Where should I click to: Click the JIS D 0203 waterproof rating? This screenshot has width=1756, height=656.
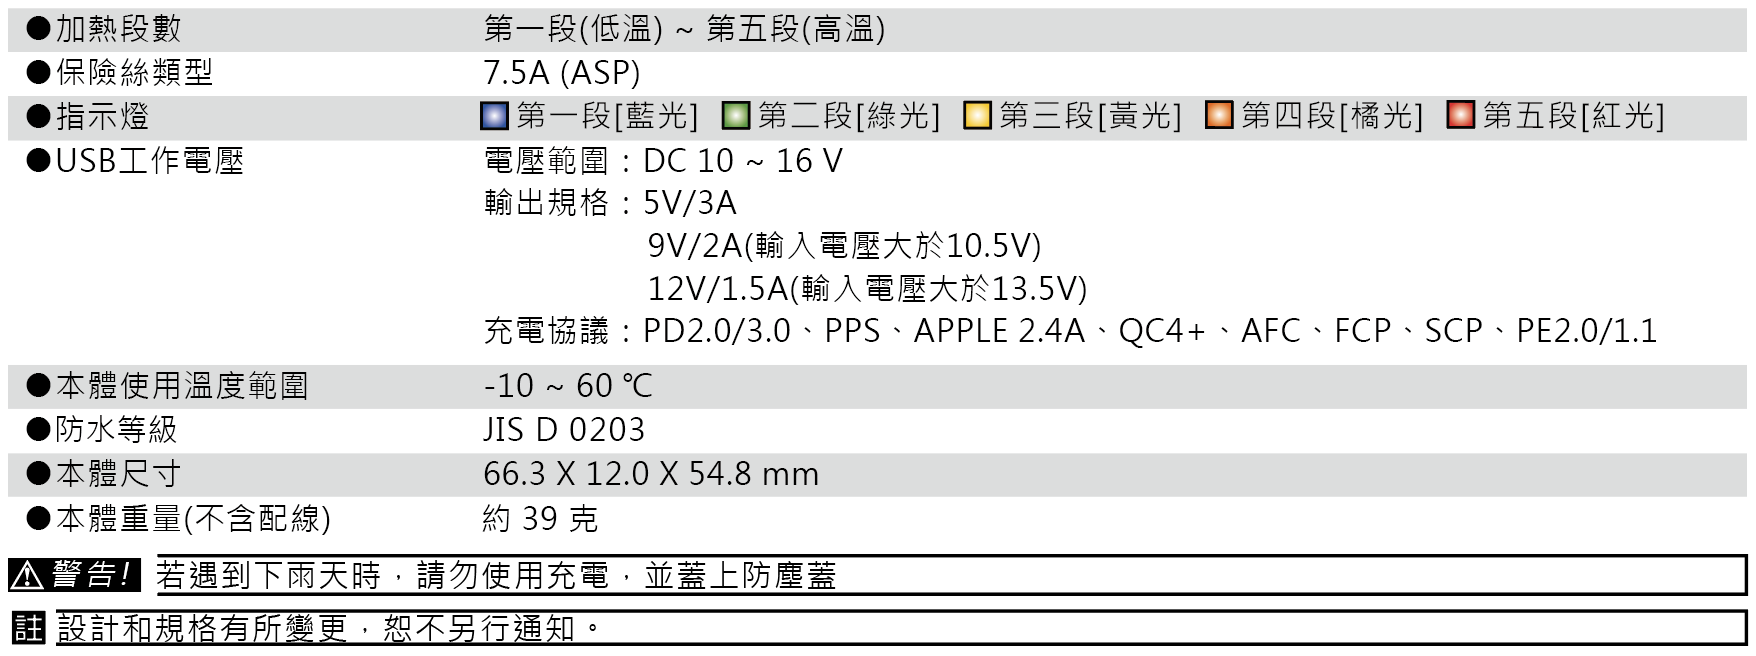click(x=564, y=430)
